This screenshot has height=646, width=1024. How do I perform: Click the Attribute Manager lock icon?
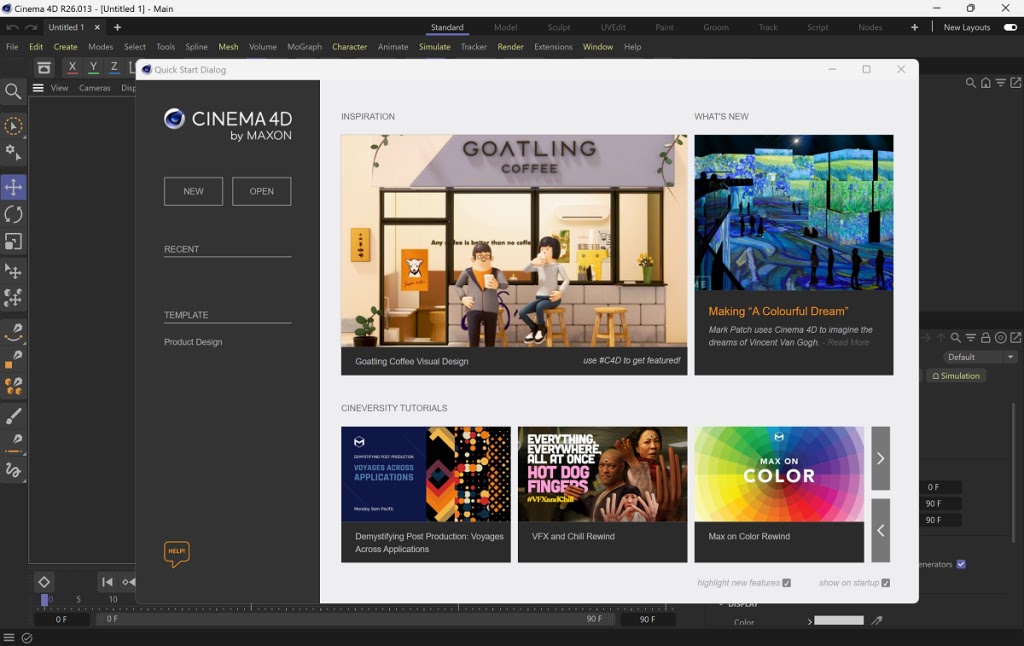(985, 338)
